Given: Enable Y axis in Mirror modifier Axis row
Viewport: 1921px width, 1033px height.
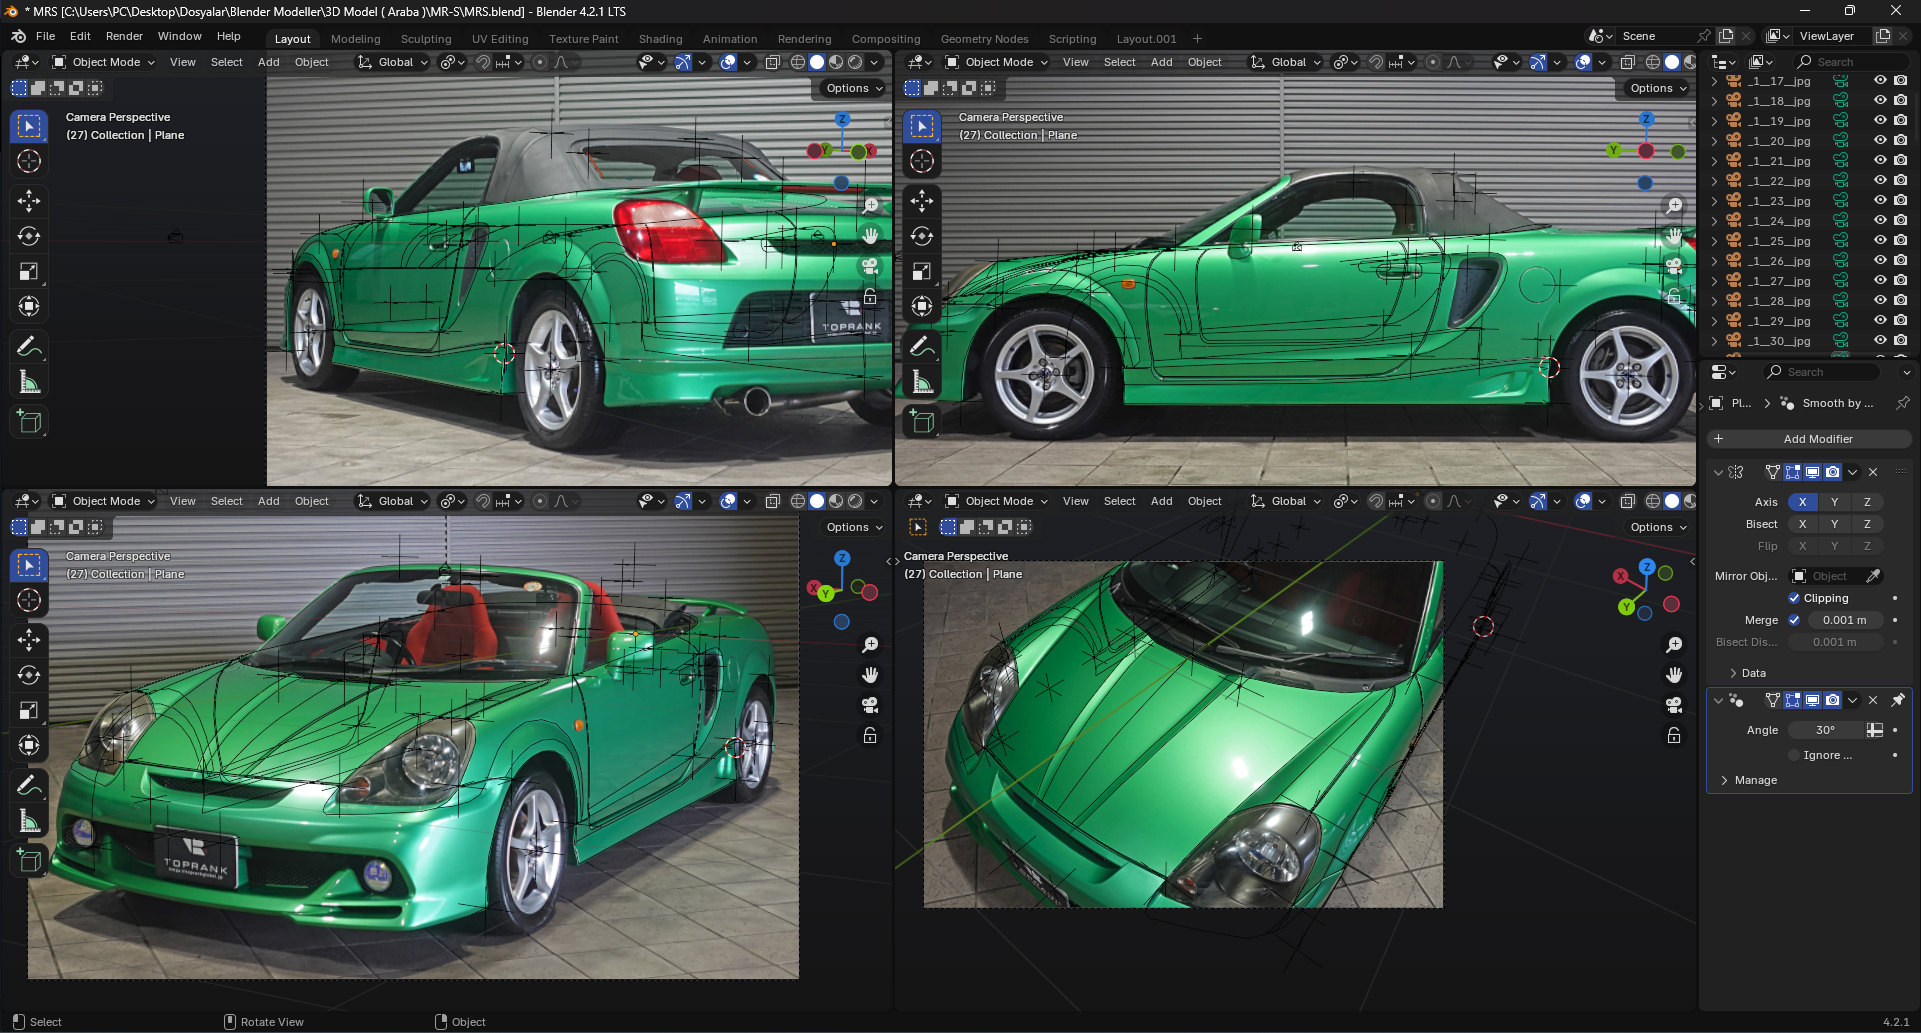Looking at the screenshot, I should [x=1834, y=502].
